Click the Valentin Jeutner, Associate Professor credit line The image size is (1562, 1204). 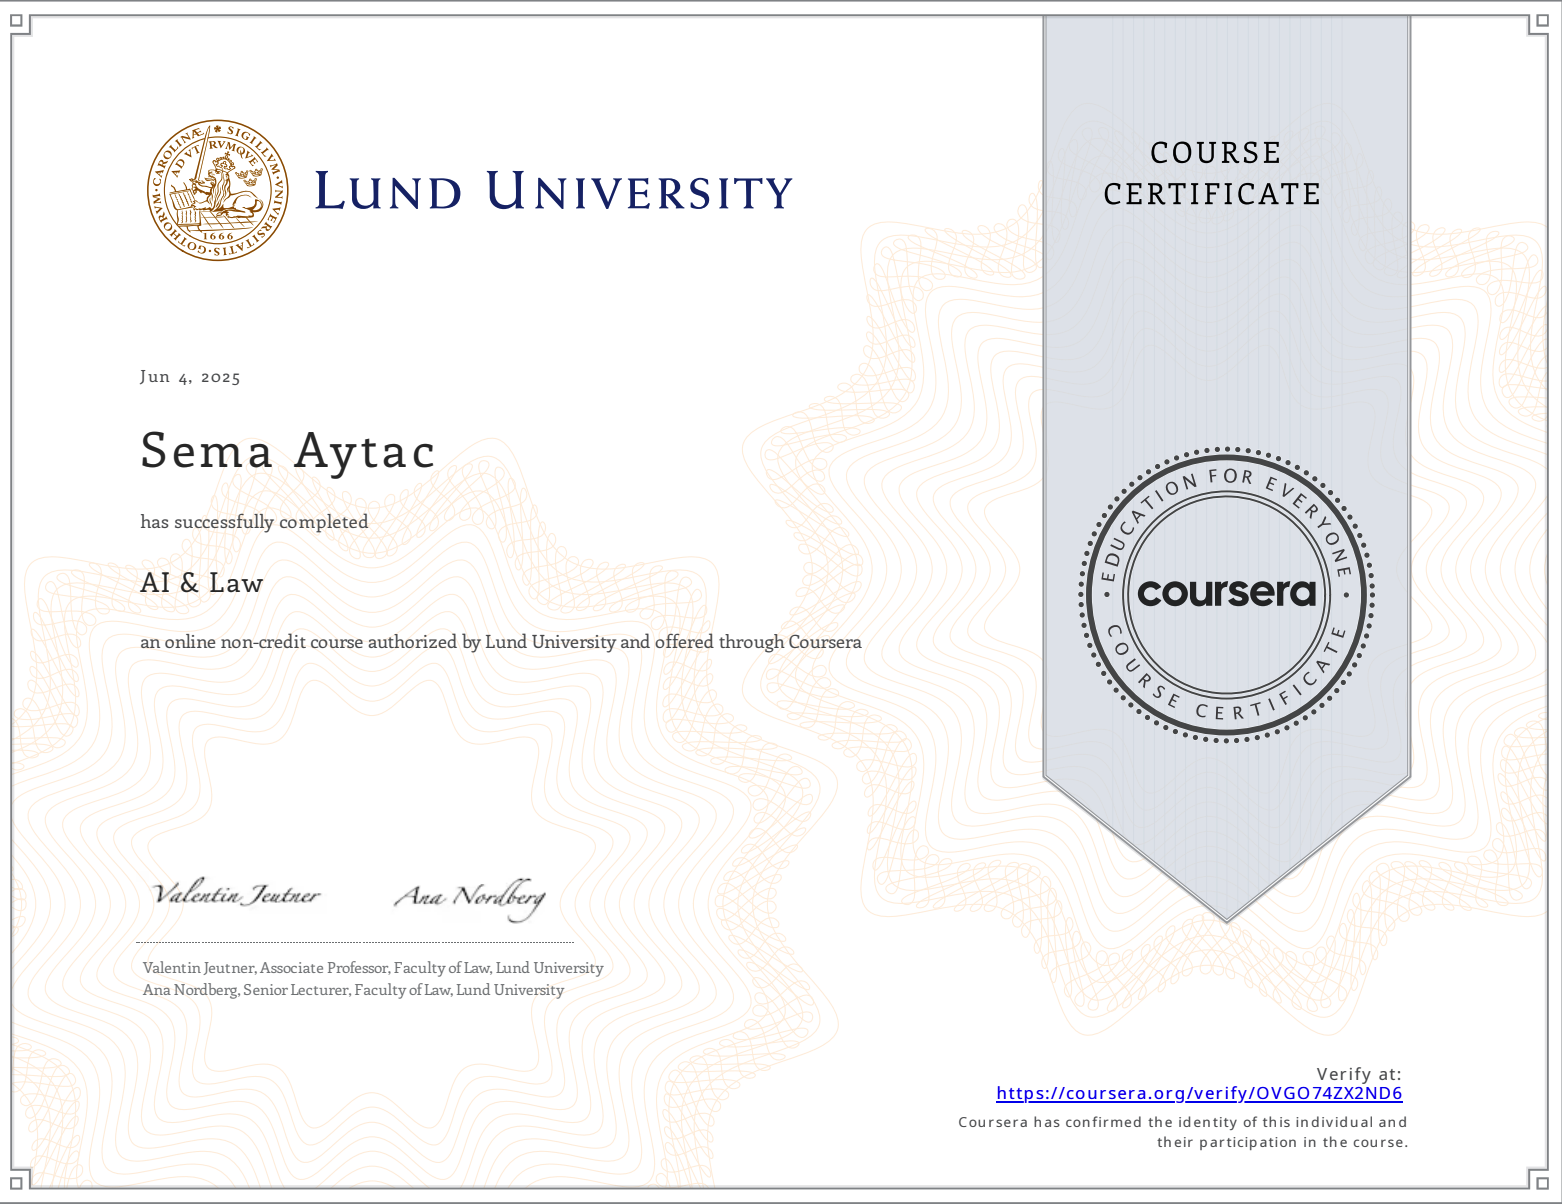pos(373,968)
